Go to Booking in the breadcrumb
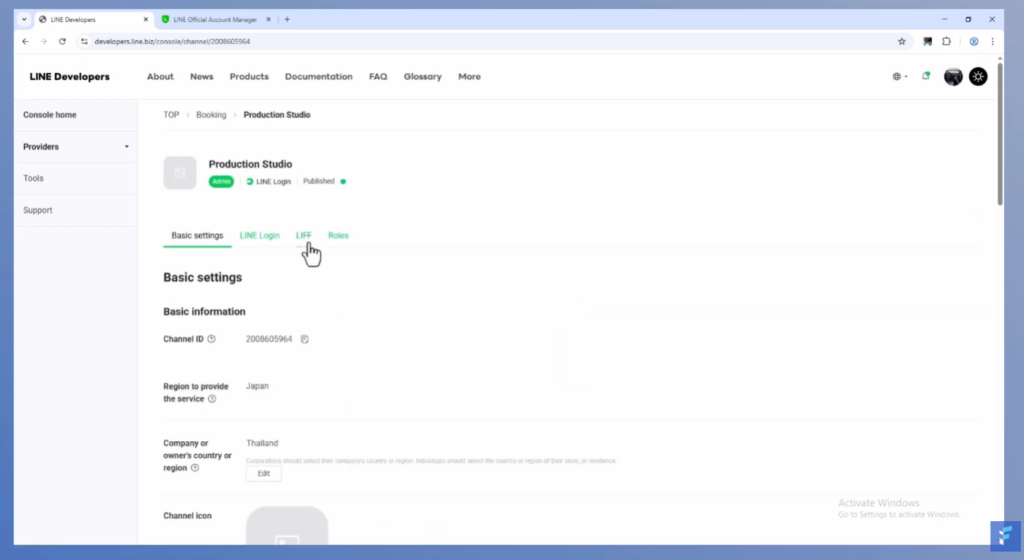Image resolution: width=1024 pixels, height=560 pixels. 211,115
